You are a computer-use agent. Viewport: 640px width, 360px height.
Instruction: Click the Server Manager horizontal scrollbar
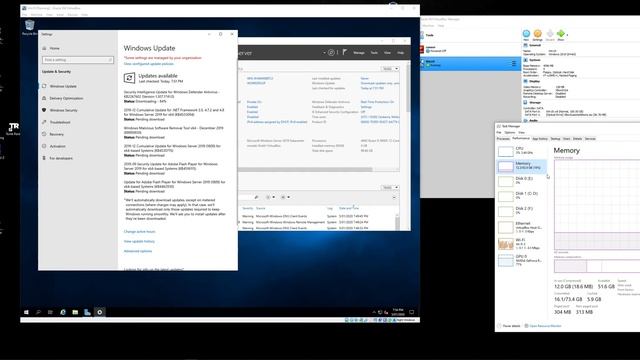[305, 169]
